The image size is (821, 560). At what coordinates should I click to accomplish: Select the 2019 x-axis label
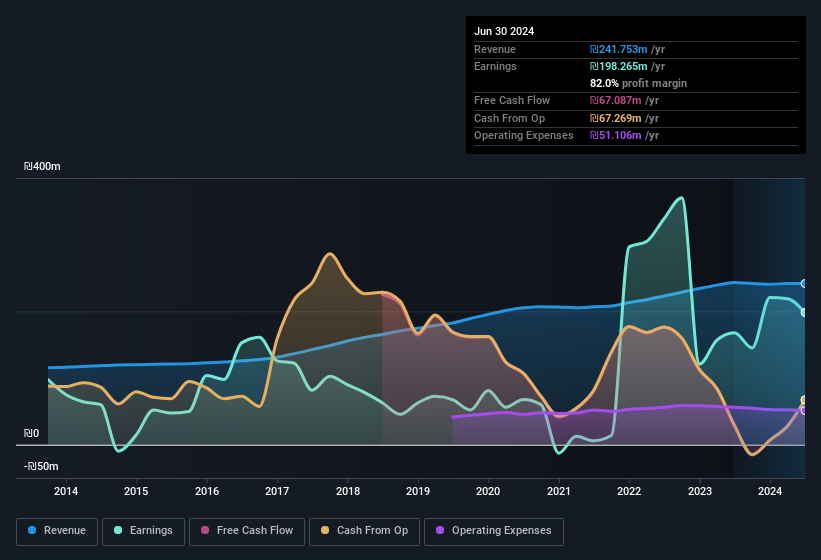click(418, 491)
